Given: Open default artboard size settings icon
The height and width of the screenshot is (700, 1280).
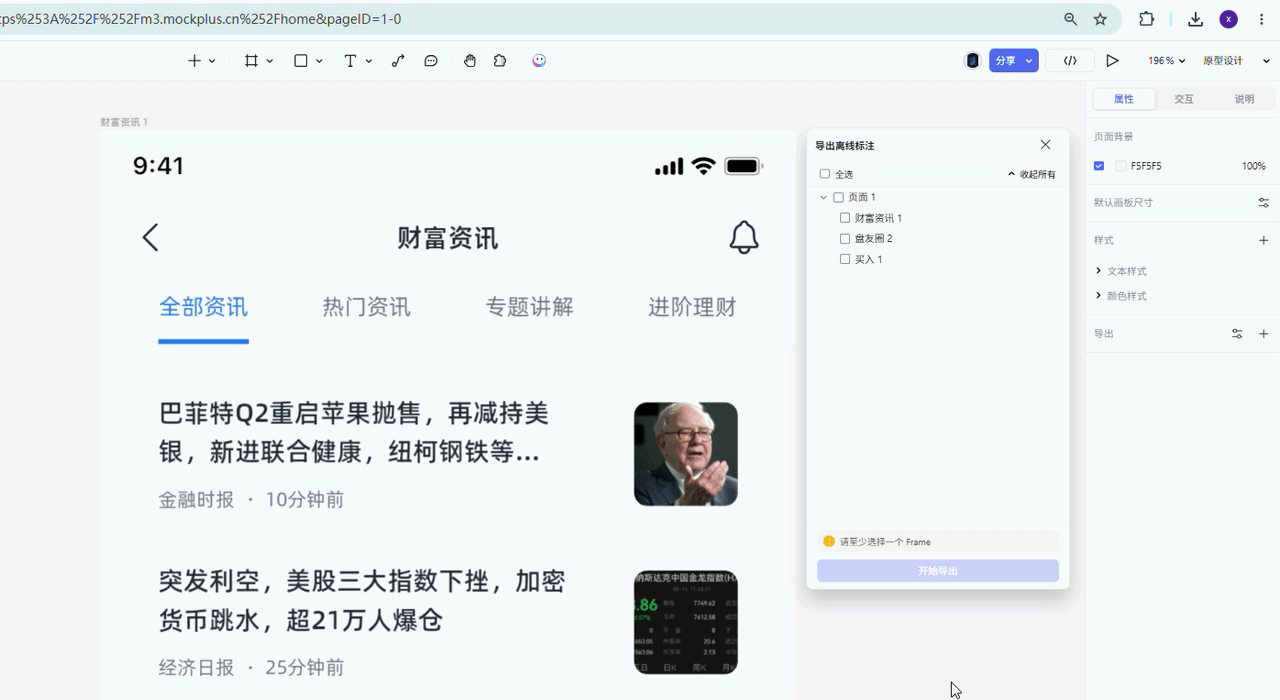Looking at the screenshot, I should tap(1263, 202).
